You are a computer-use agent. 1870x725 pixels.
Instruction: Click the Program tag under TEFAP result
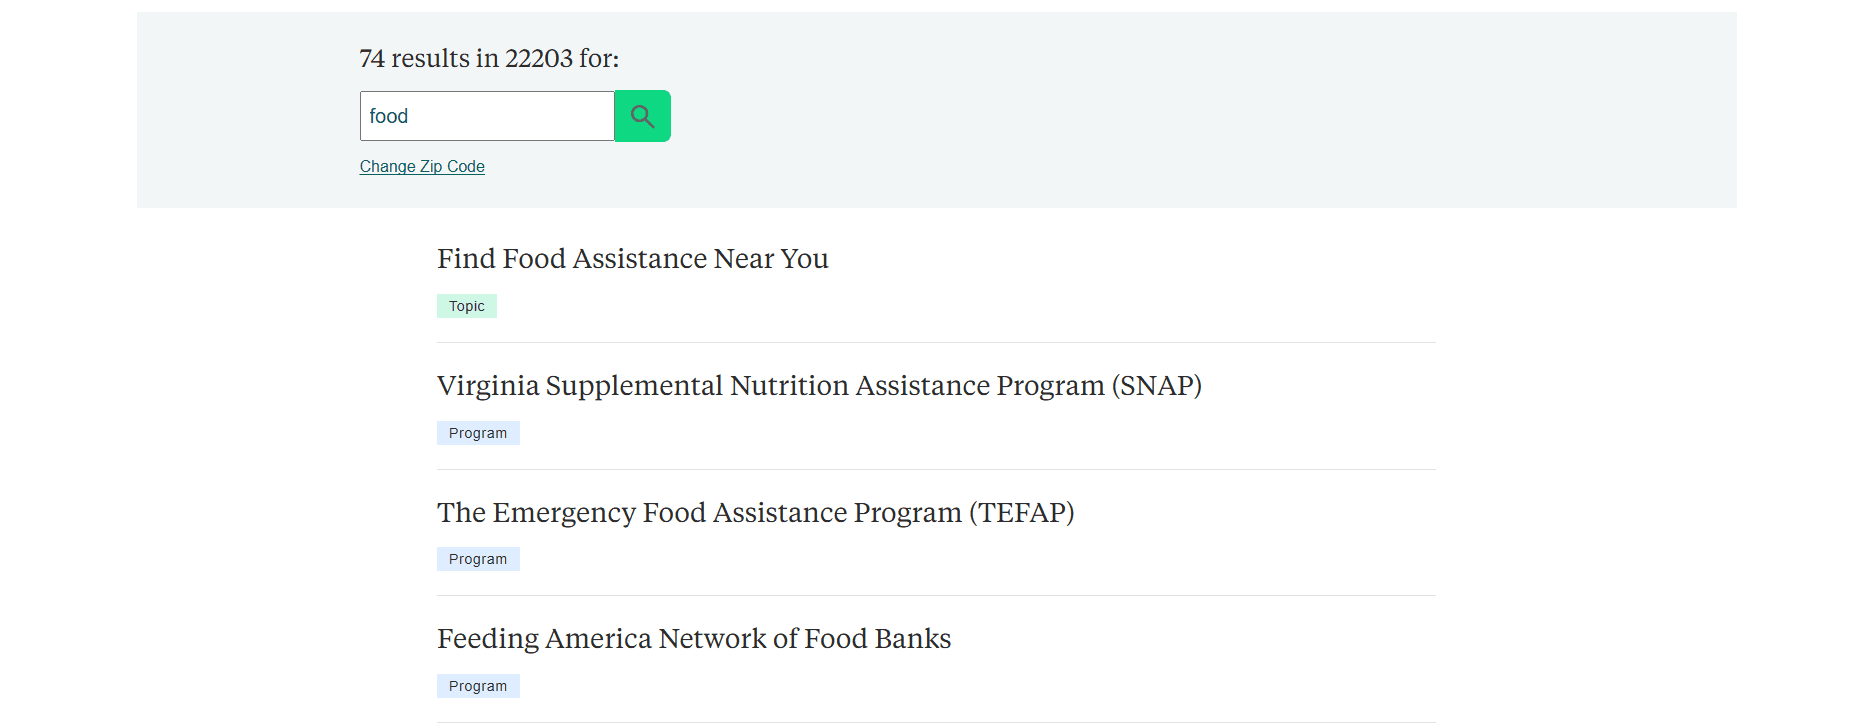pos(478,559)
